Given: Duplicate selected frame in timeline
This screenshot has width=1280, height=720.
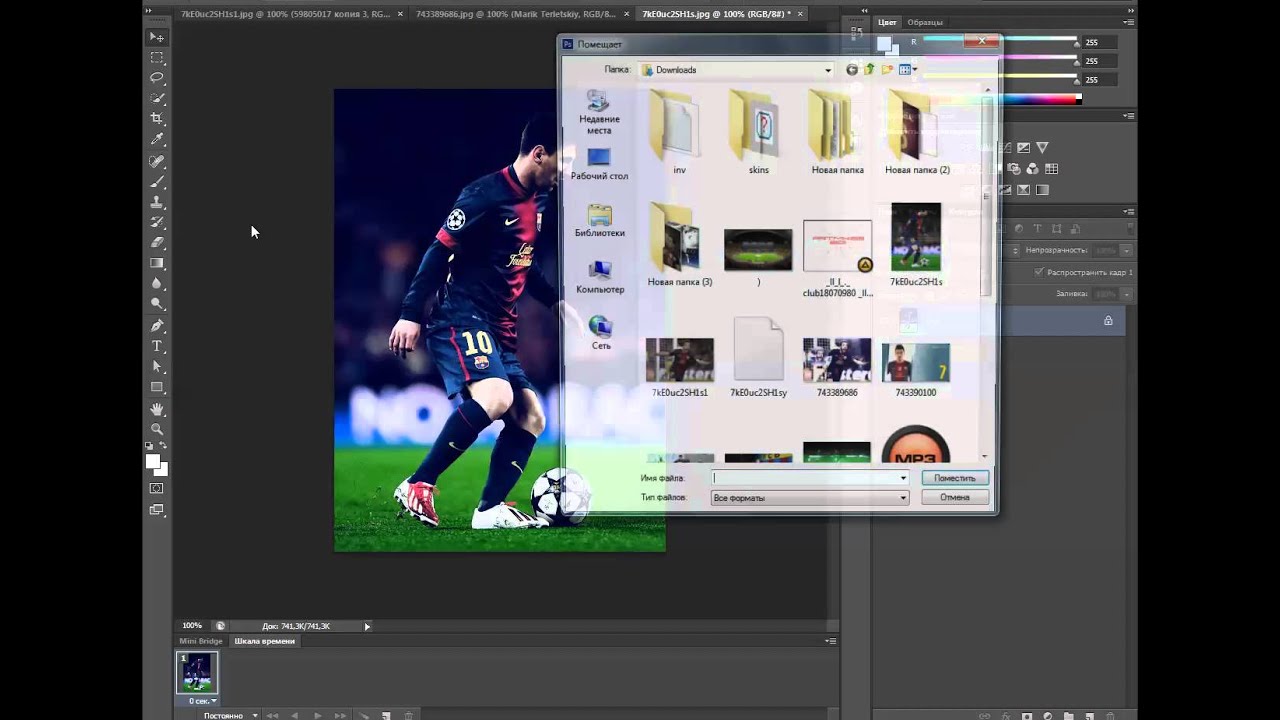Looking at the screenshot, I should 386,716.
